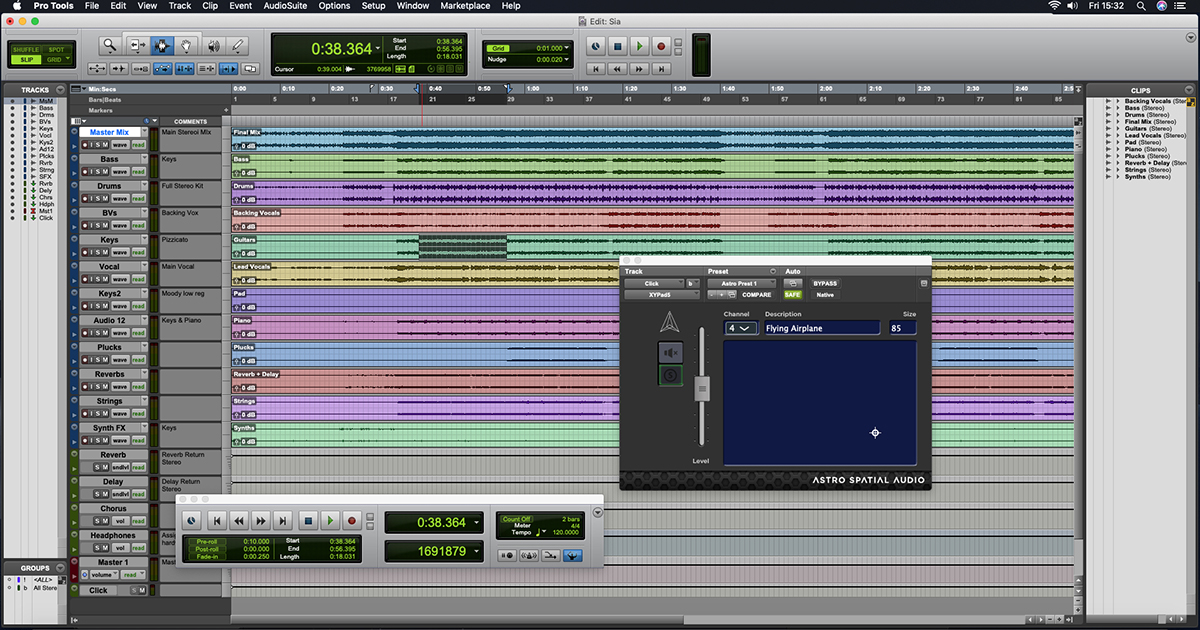
Task: Click the XY pad crosshair position marker
Action: [x=875, y=433]
